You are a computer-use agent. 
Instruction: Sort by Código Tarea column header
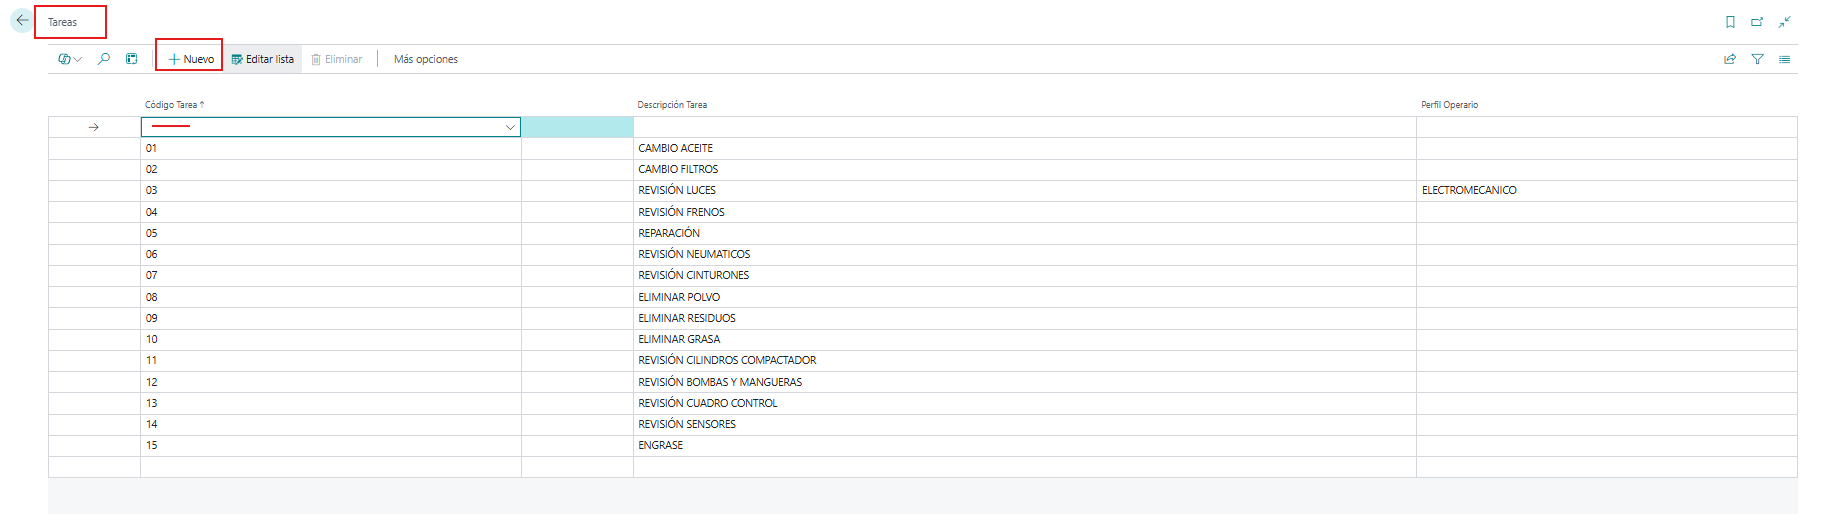pos(174,104)
